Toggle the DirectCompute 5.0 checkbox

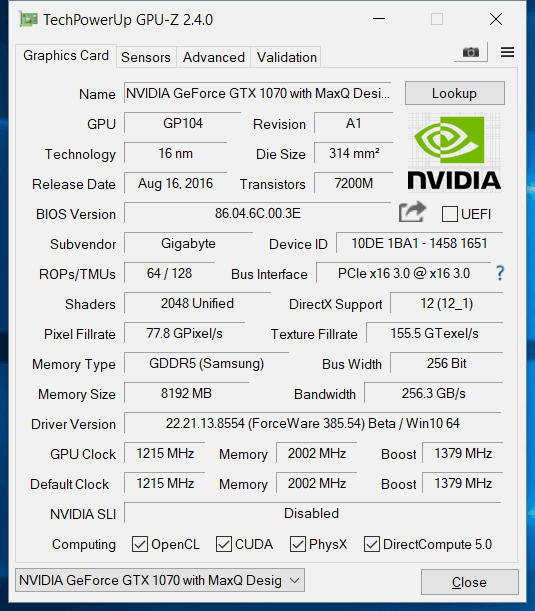click(x=372, y=544)
